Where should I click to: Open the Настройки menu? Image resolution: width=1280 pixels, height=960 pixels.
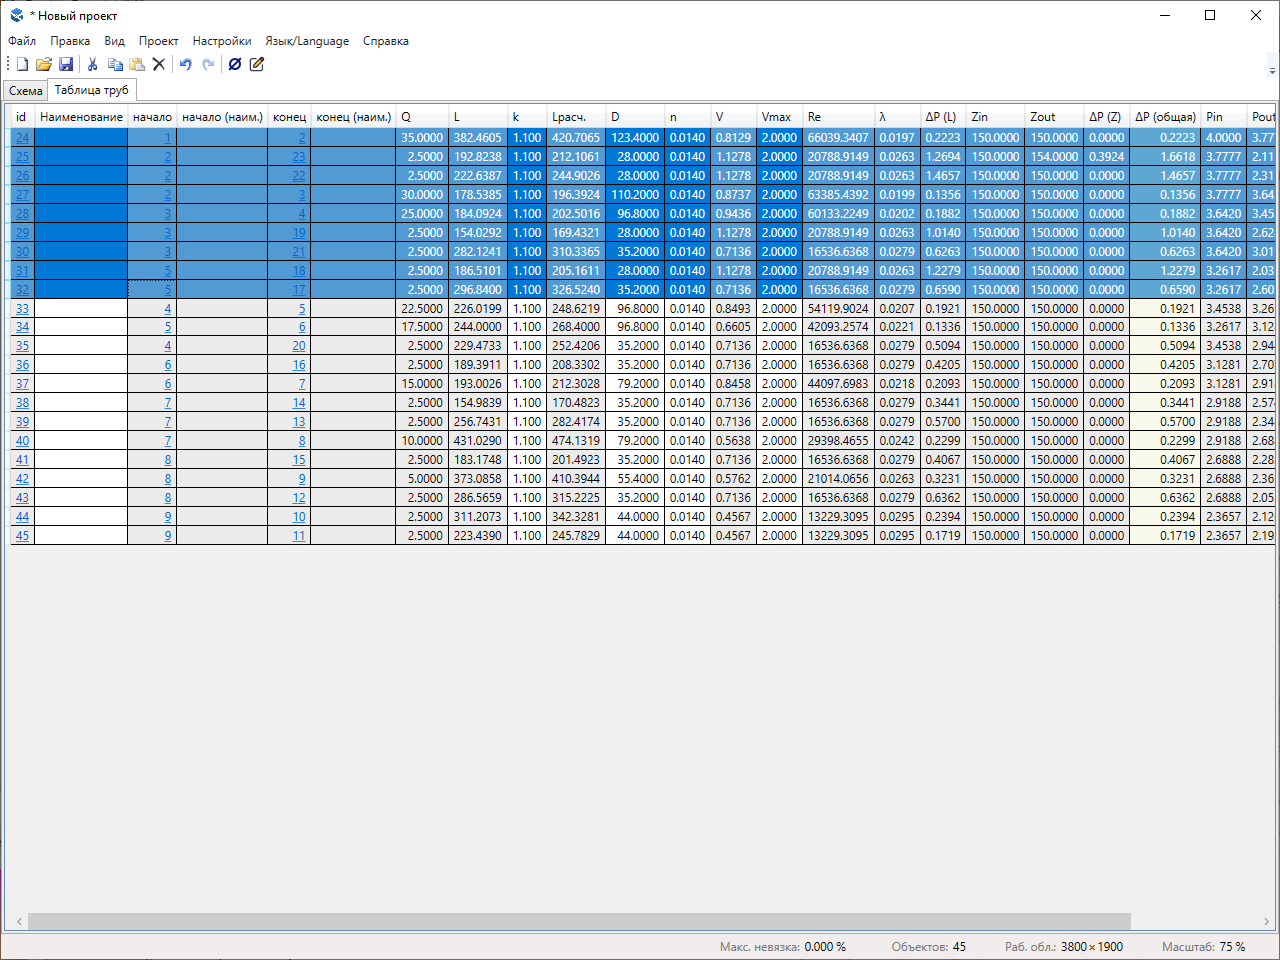[x=222, y=41]
